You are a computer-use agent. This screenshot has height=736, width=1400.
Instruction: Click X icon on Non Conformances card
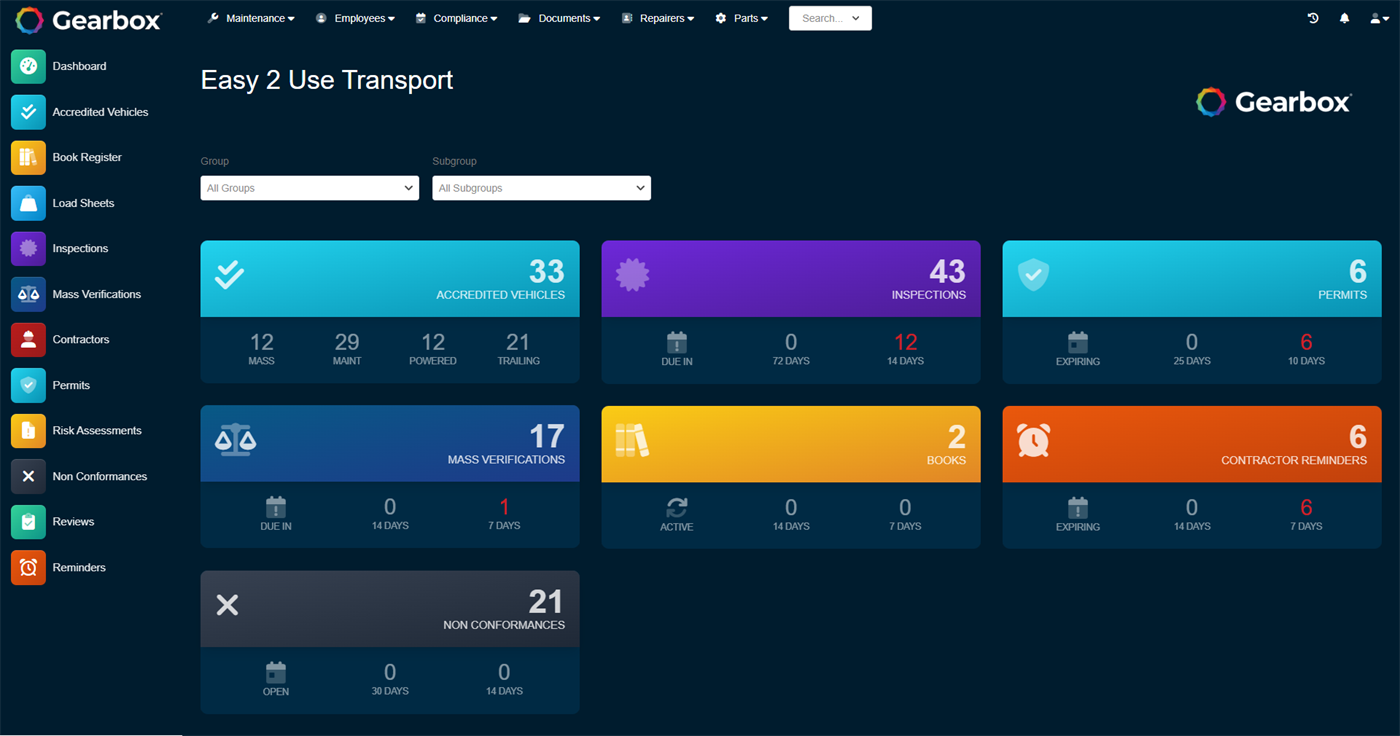[228, 605]
